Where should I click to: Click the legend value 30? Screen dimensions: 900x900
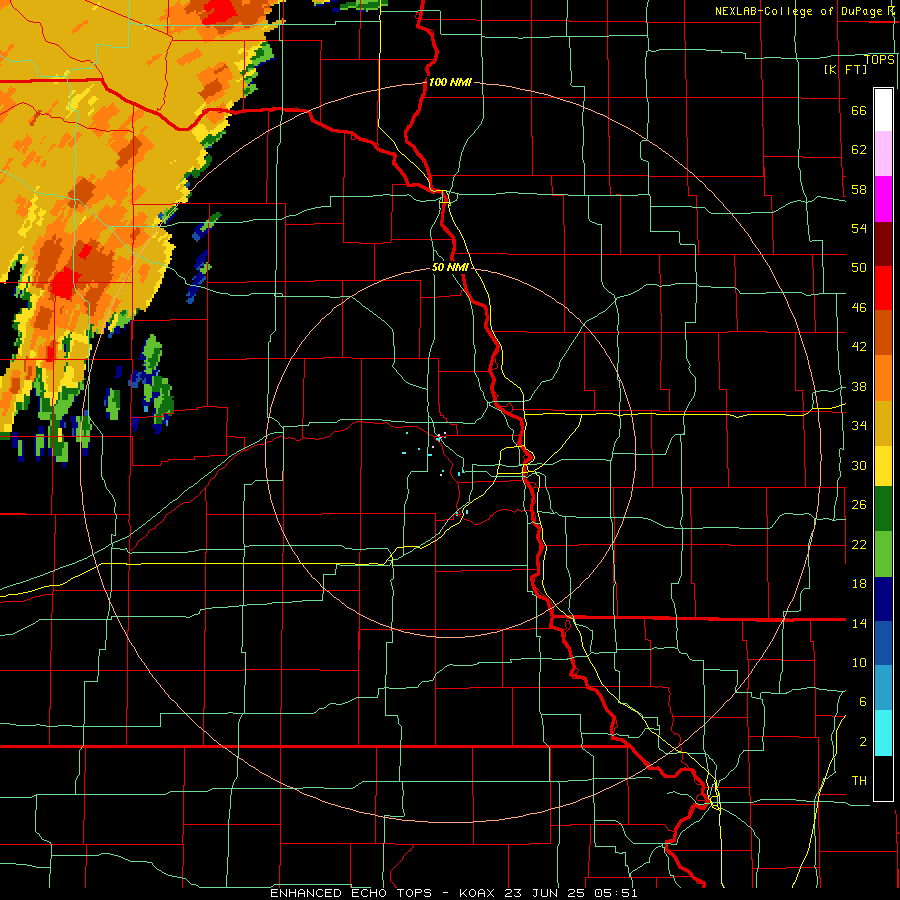click(x=859, y=465)
